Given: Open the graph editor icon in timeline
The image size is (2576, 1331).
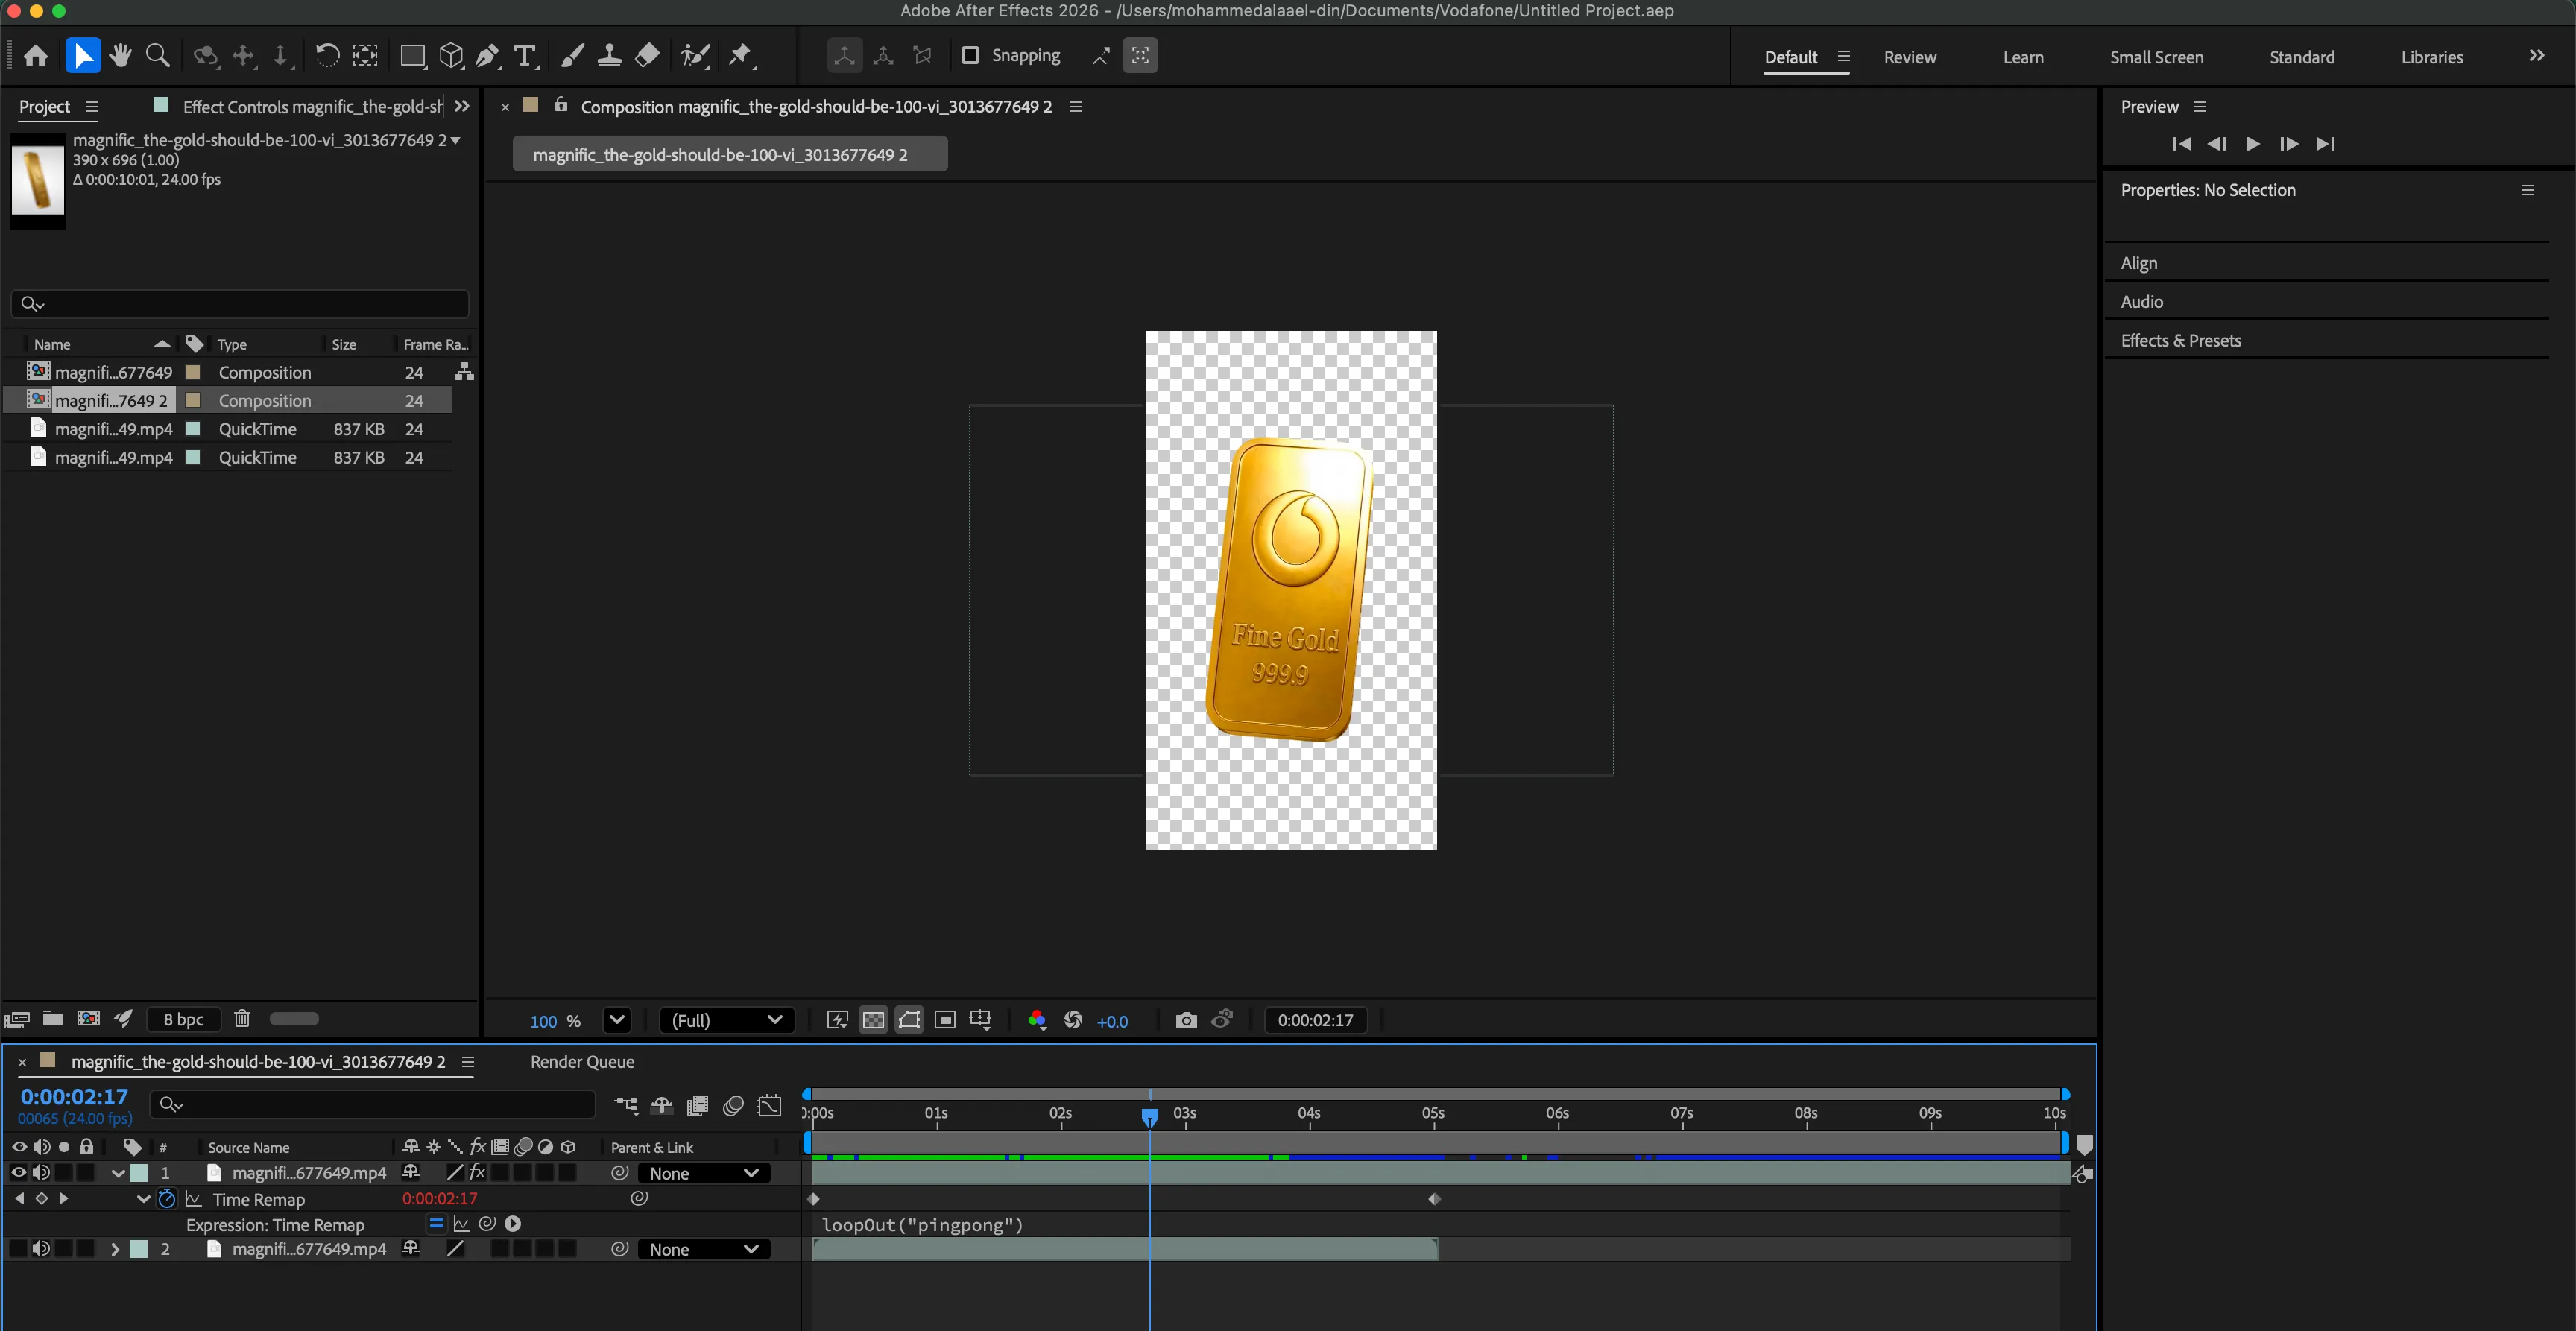Looking at the screenshot, I should pos(770,1105).
